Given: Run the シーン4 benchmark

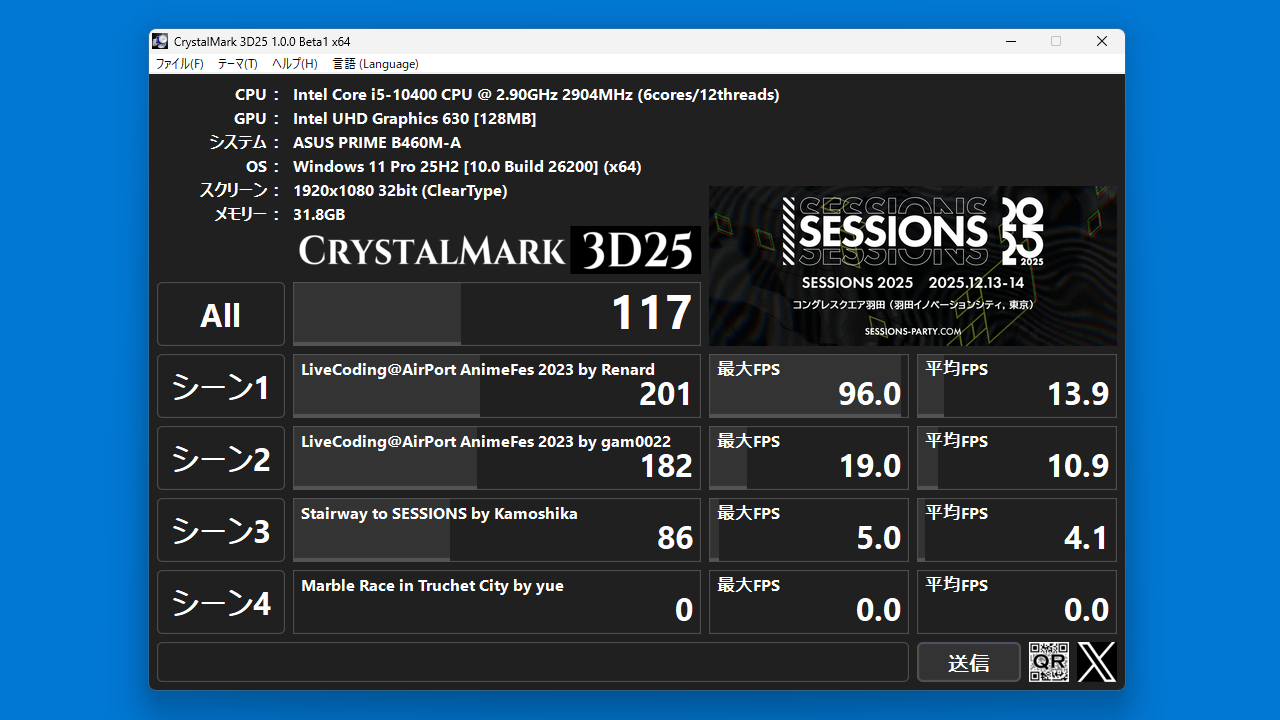Looking at the screenshot, I should click(x=220, y=601).
